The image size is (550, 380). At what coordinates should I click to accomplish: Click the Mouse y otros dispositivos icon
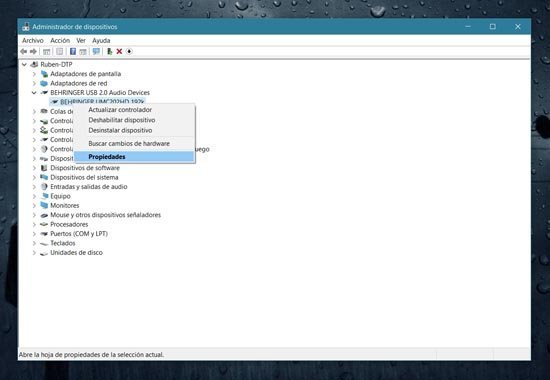click(44, 215)
